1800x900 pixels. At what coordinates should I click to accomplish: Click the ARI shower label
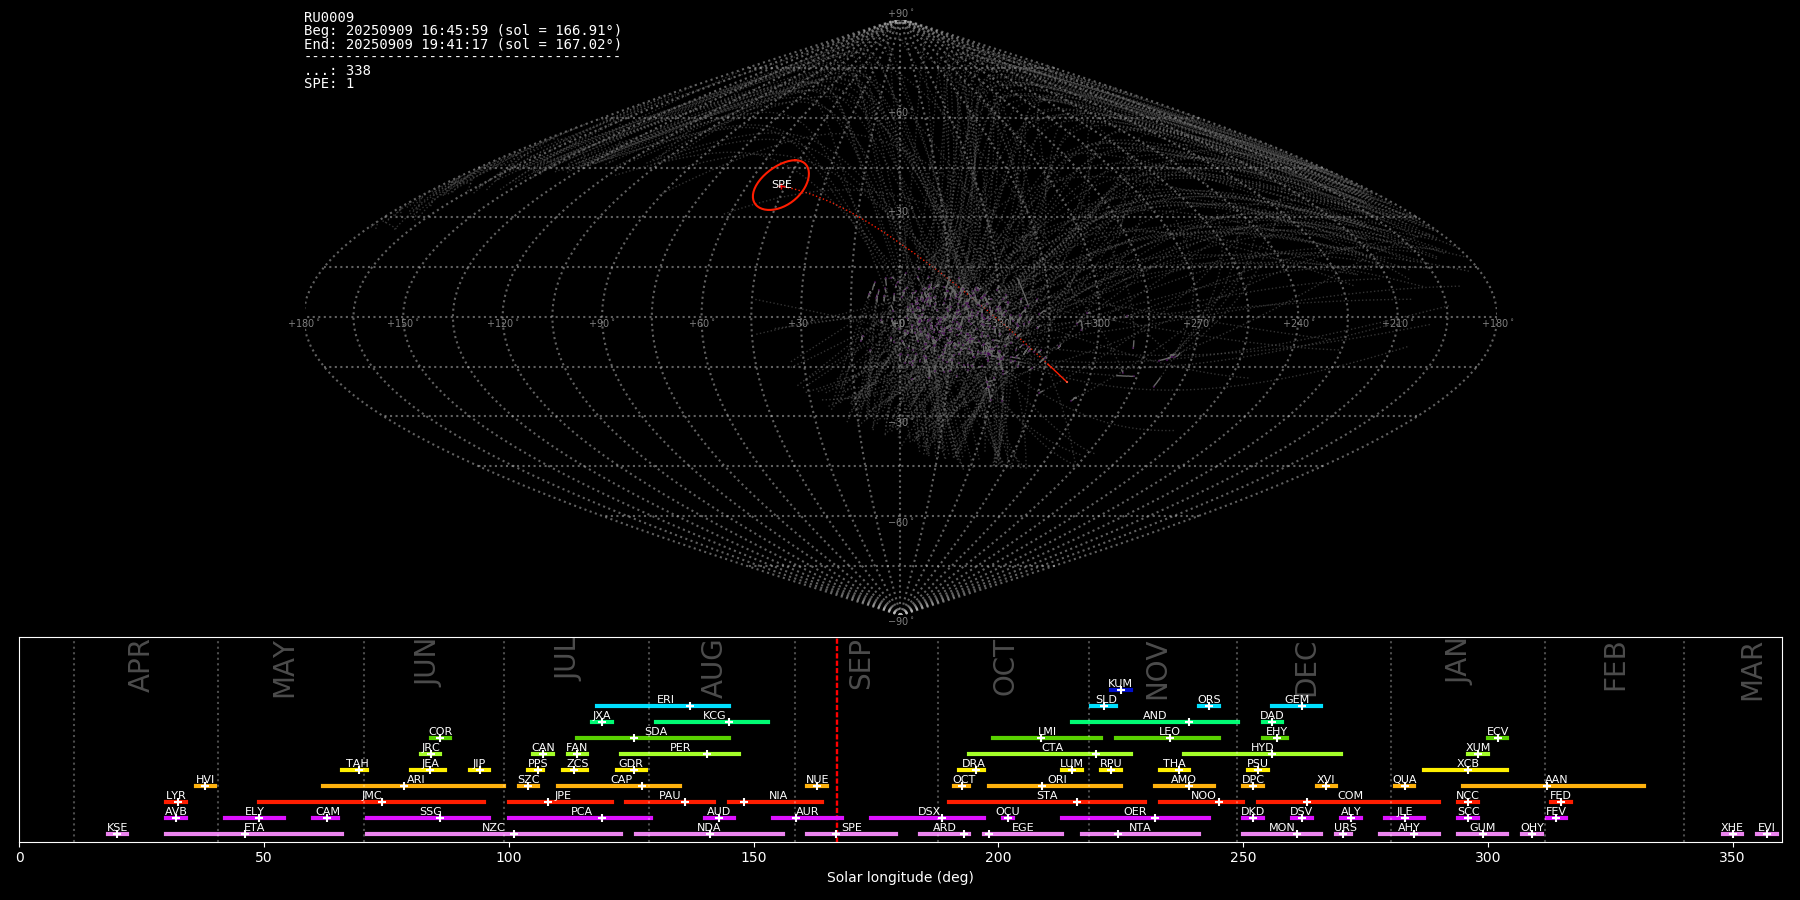pyautogui.click(x=416, y=780)
